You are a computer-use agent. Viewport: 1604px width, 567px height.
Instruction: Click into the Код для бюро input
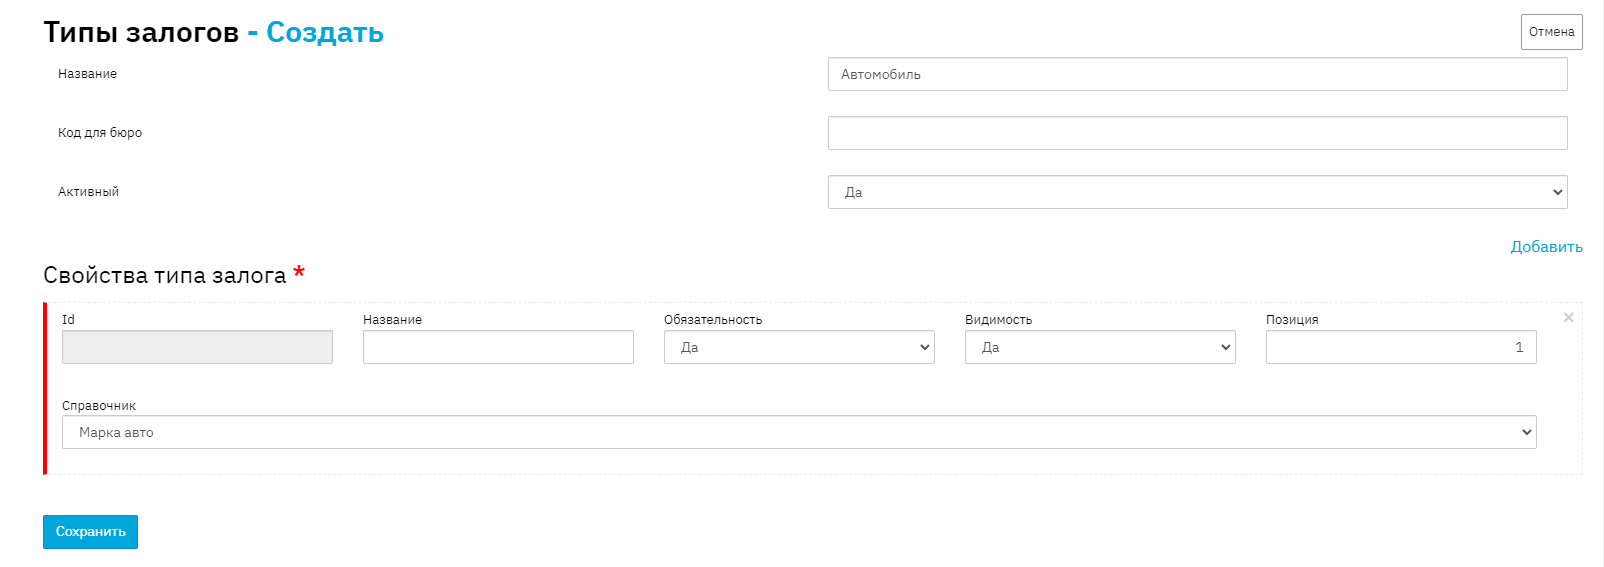[1197, 133]
